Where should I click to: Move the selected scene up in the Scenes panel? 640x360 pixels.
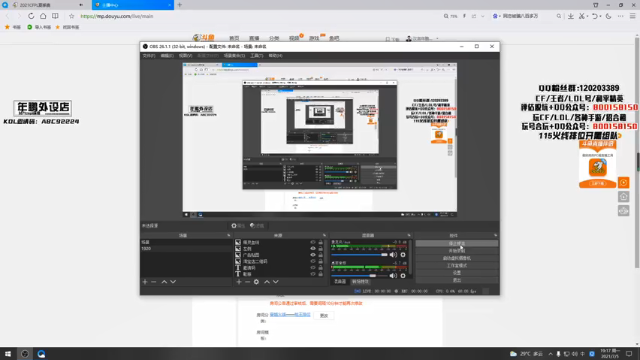pos(164,282)
